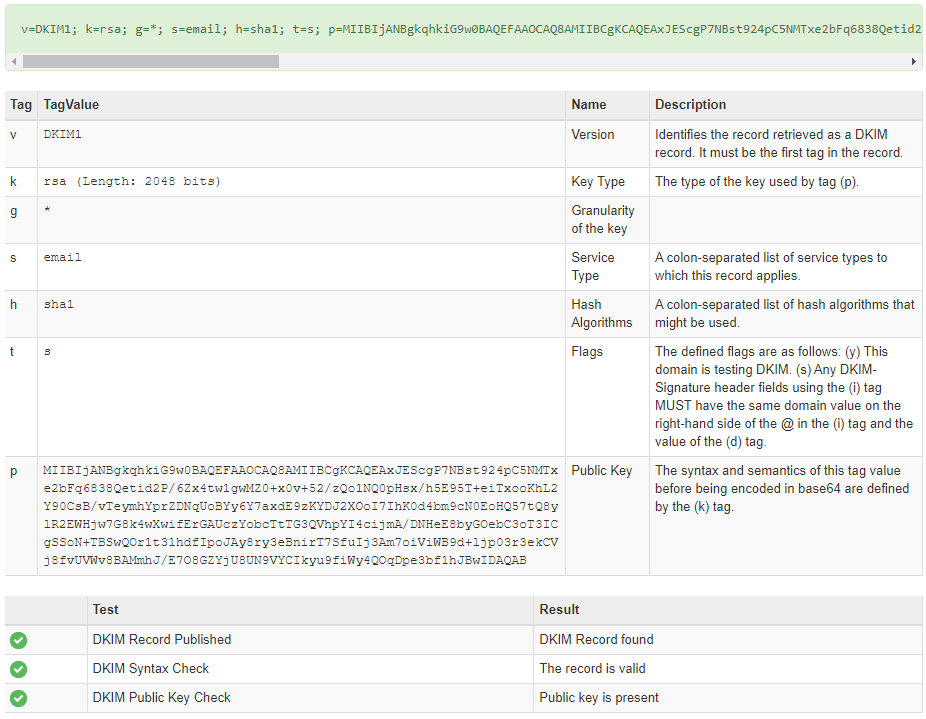Image resolution: width=926 pixels, height=719 pixels.
Task: Click the description 'The syntax and semantics of this tag value'
Action: (x=781, y=489)
